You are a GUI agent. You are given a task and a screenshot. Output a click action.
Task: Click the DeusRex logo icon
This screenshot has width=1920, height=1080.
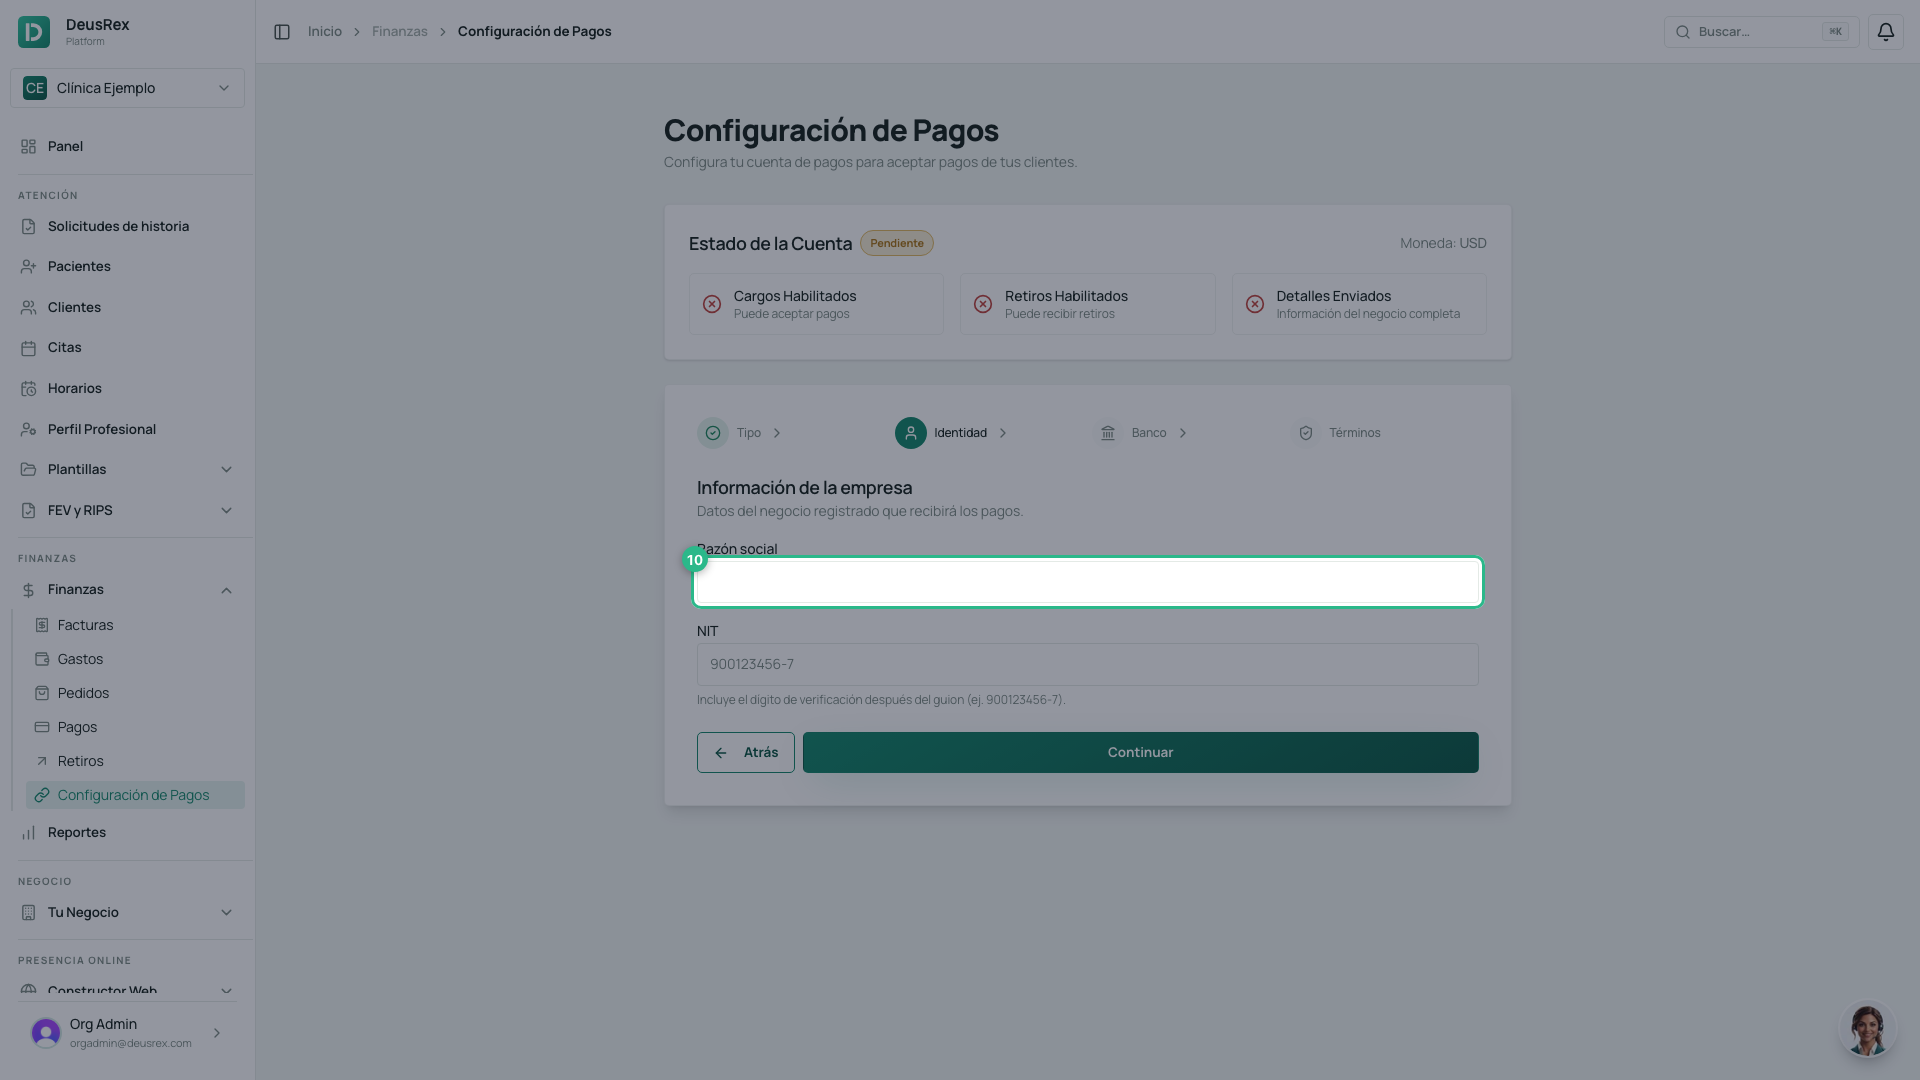click(34, 32)
